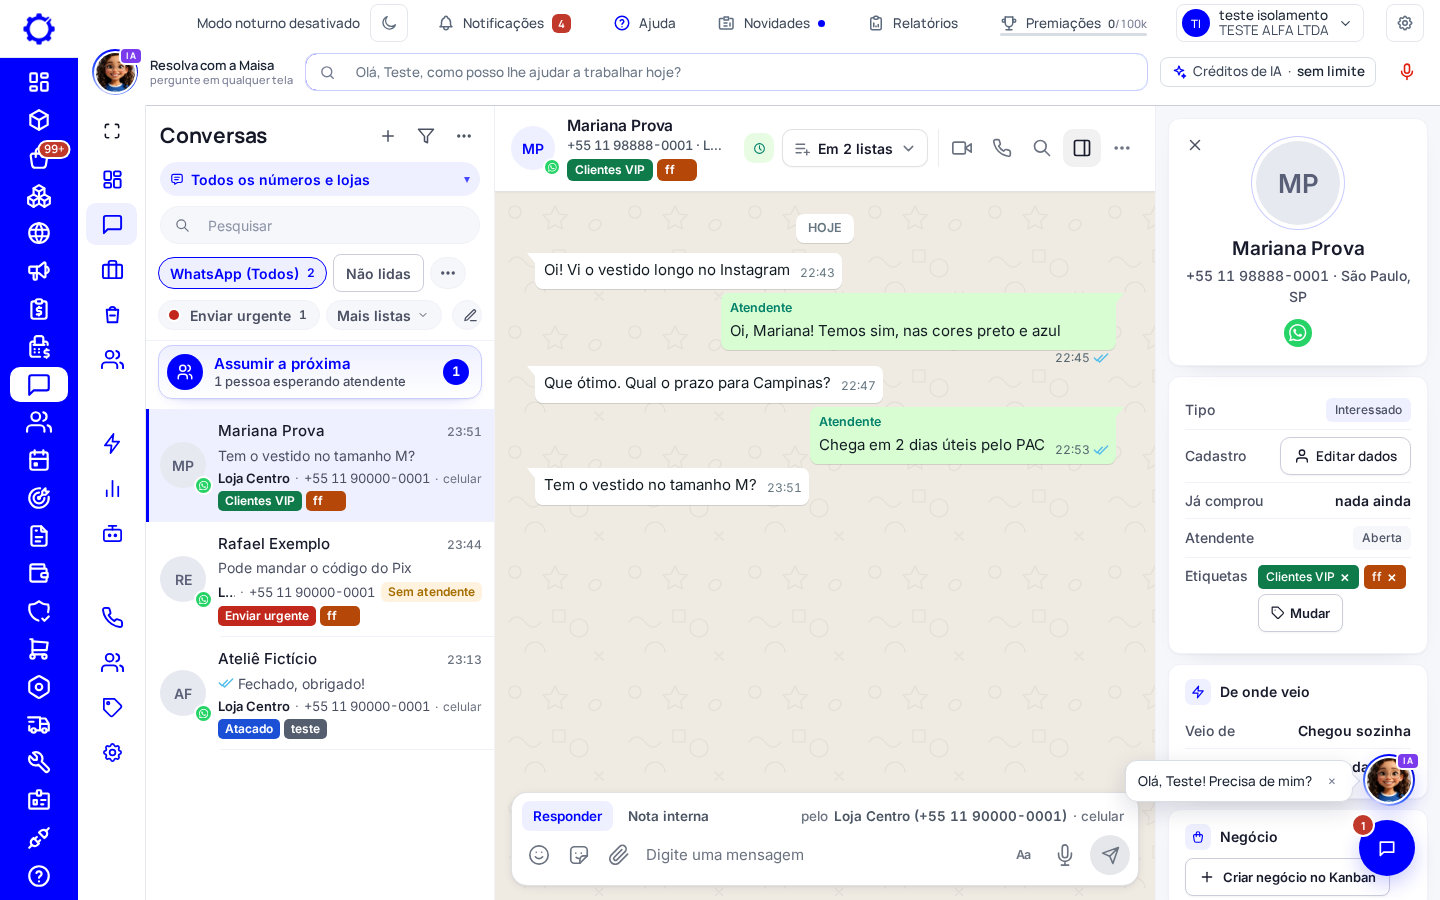Open the settings gear in top bar
Image resolution: width=1440 pixels, height=900 pixels.
tap(1405, 23)
